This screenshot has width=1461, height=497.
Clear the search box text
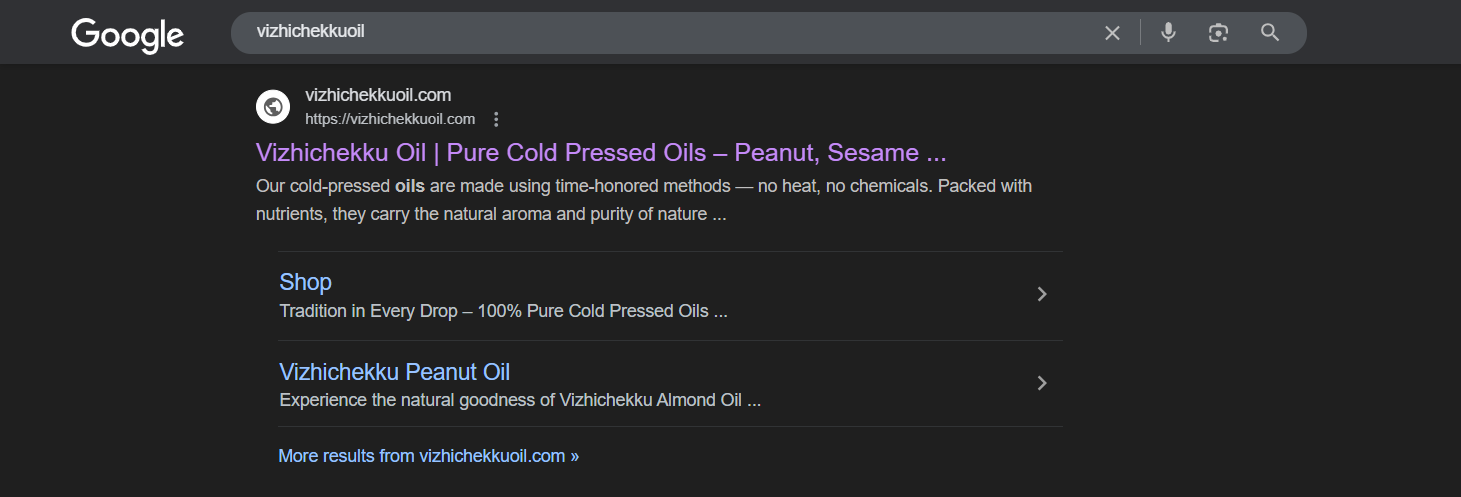(1112, 33)
